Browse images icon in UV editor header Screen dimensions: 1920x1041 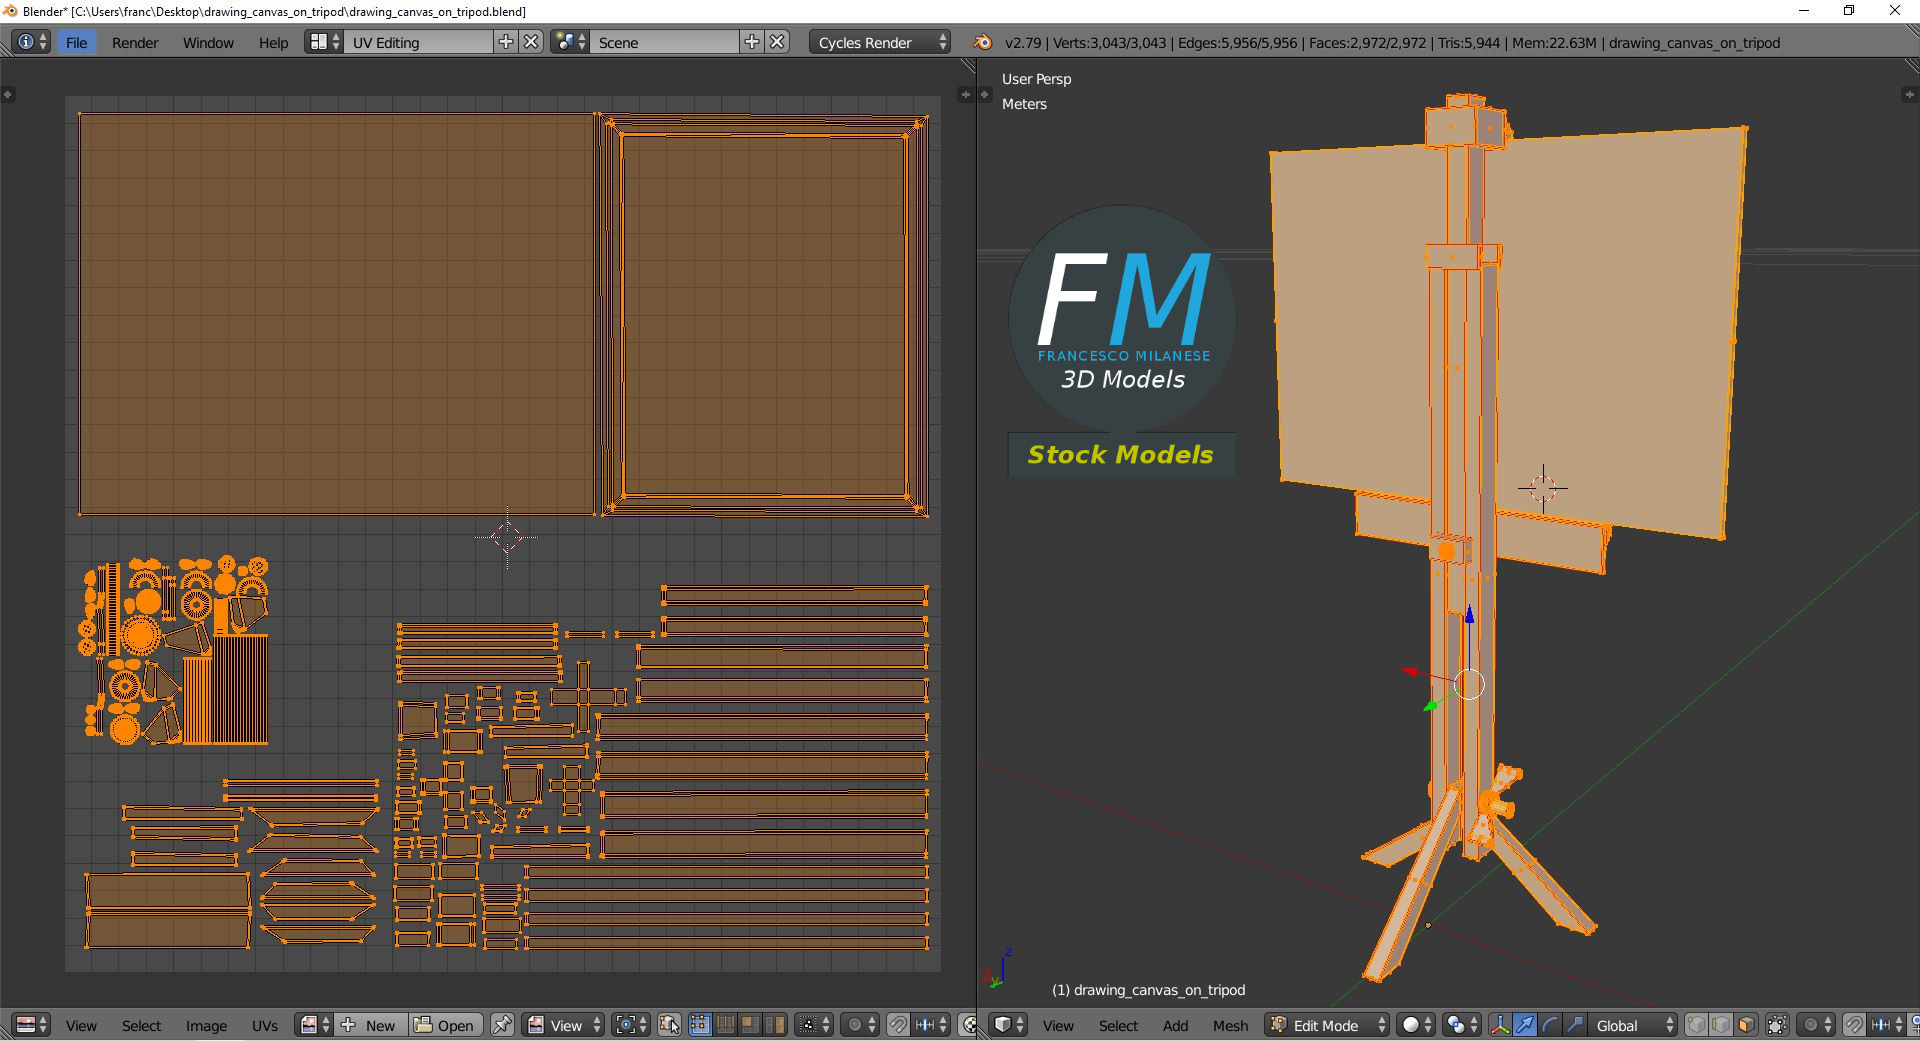point(315,1025)
